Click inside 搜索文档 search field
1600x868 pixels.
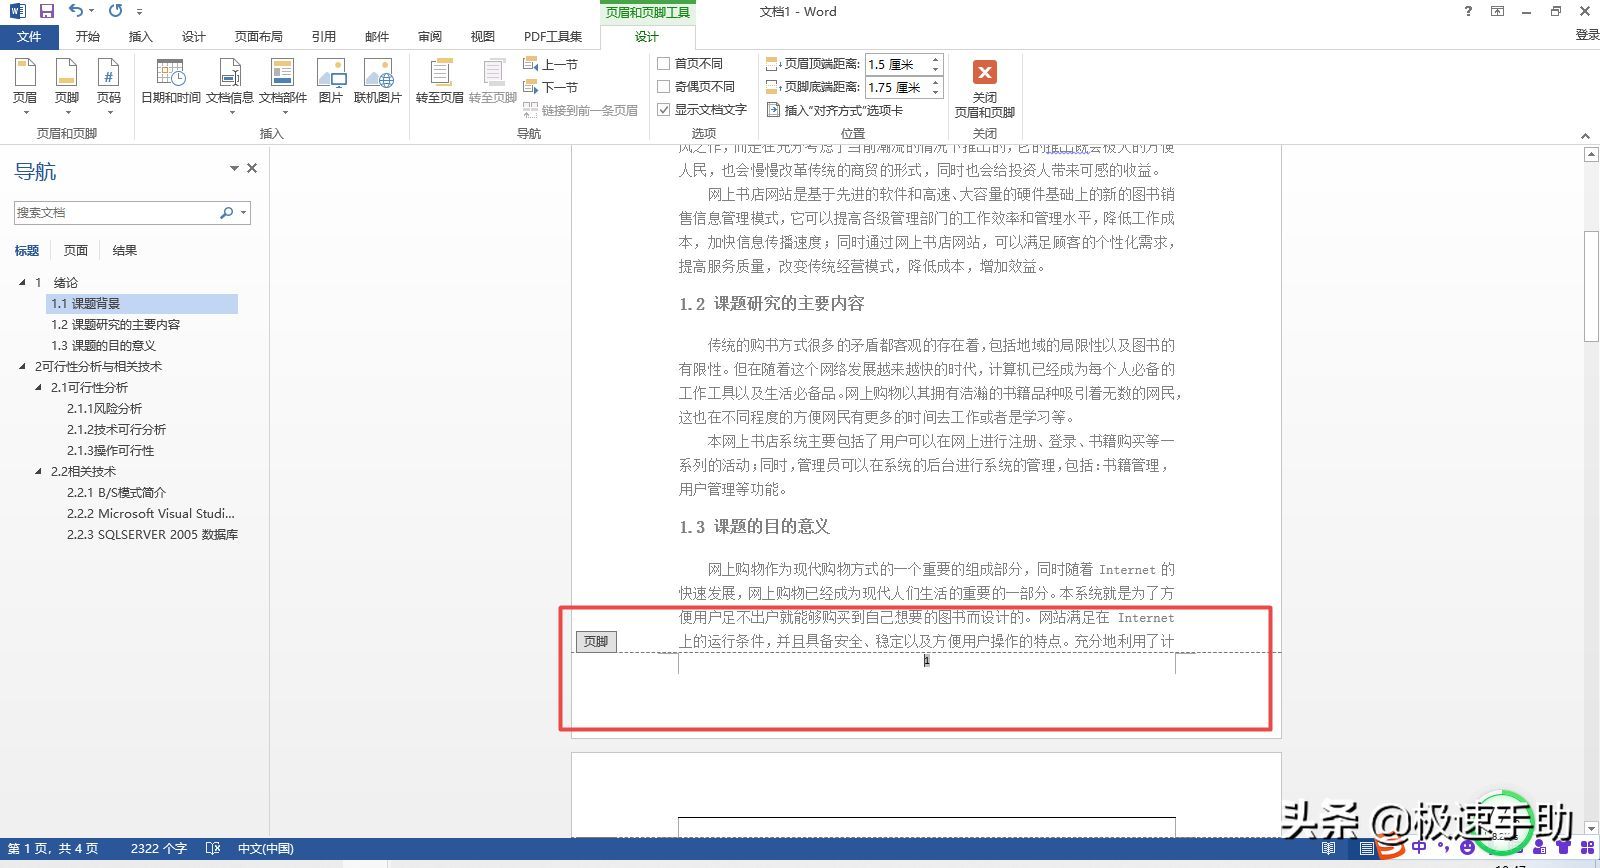click(116, 212)
